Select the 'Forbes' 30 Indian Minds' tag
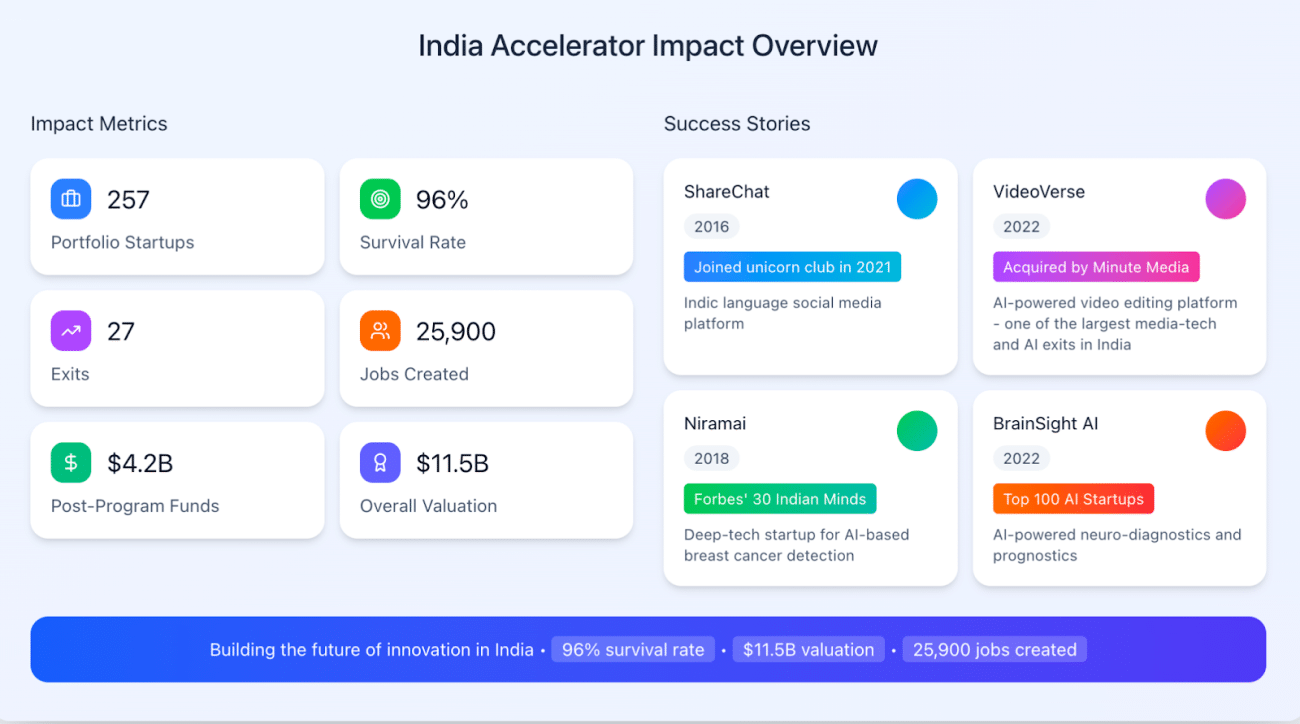Image resolution: width=1300 pixels, height=724 pixels. (780, 499)
